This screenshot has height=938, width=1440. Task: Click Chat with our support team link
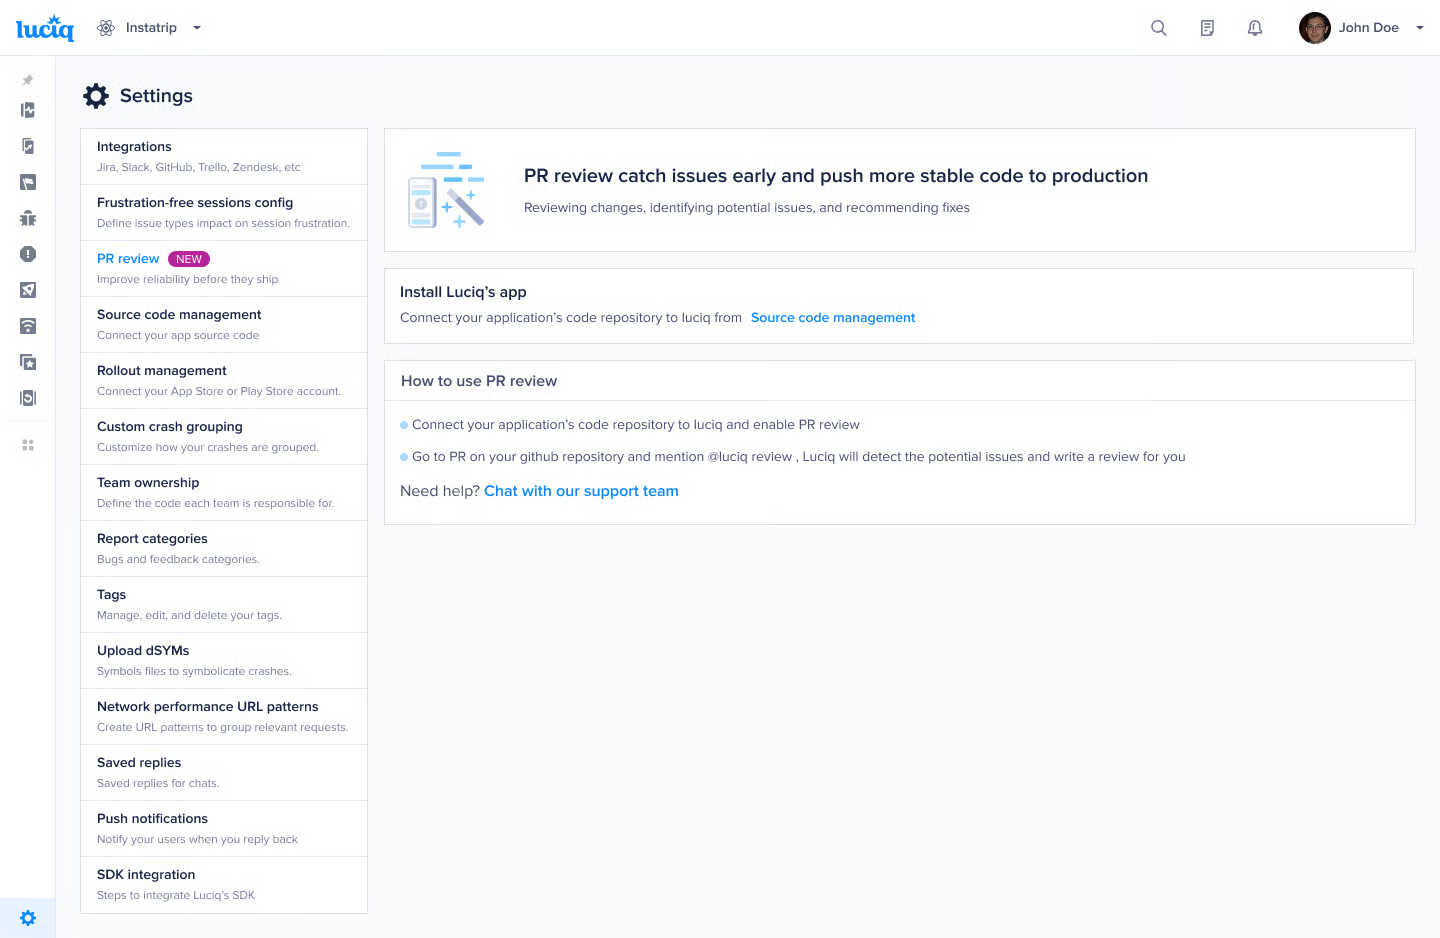[x=581, y=491]
